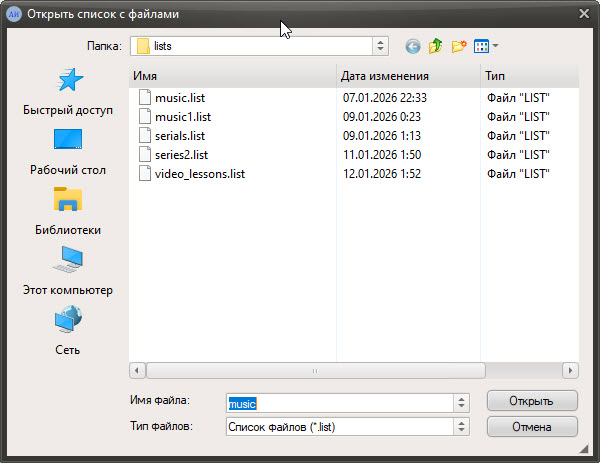The image size is (600, 463).
Task: Close the Открыть список с файлами dialog
Action: [584, 14]
